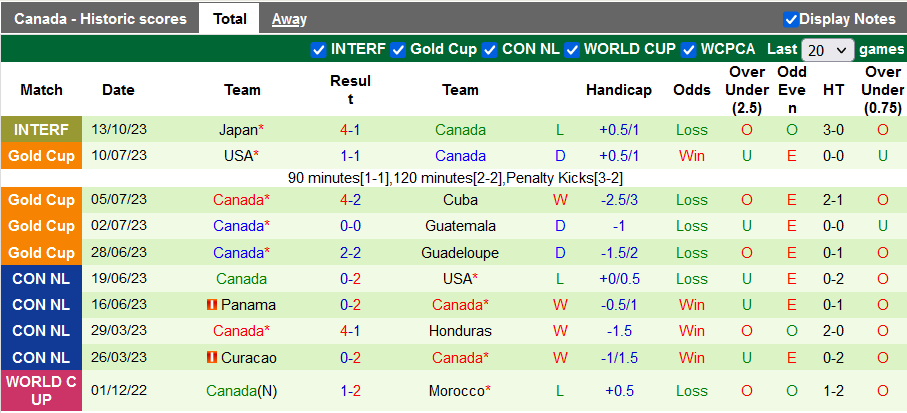The width and height of the screenshot is (907, 413).
Task: Open the Morocco team link
Action: tap(457, 391)
